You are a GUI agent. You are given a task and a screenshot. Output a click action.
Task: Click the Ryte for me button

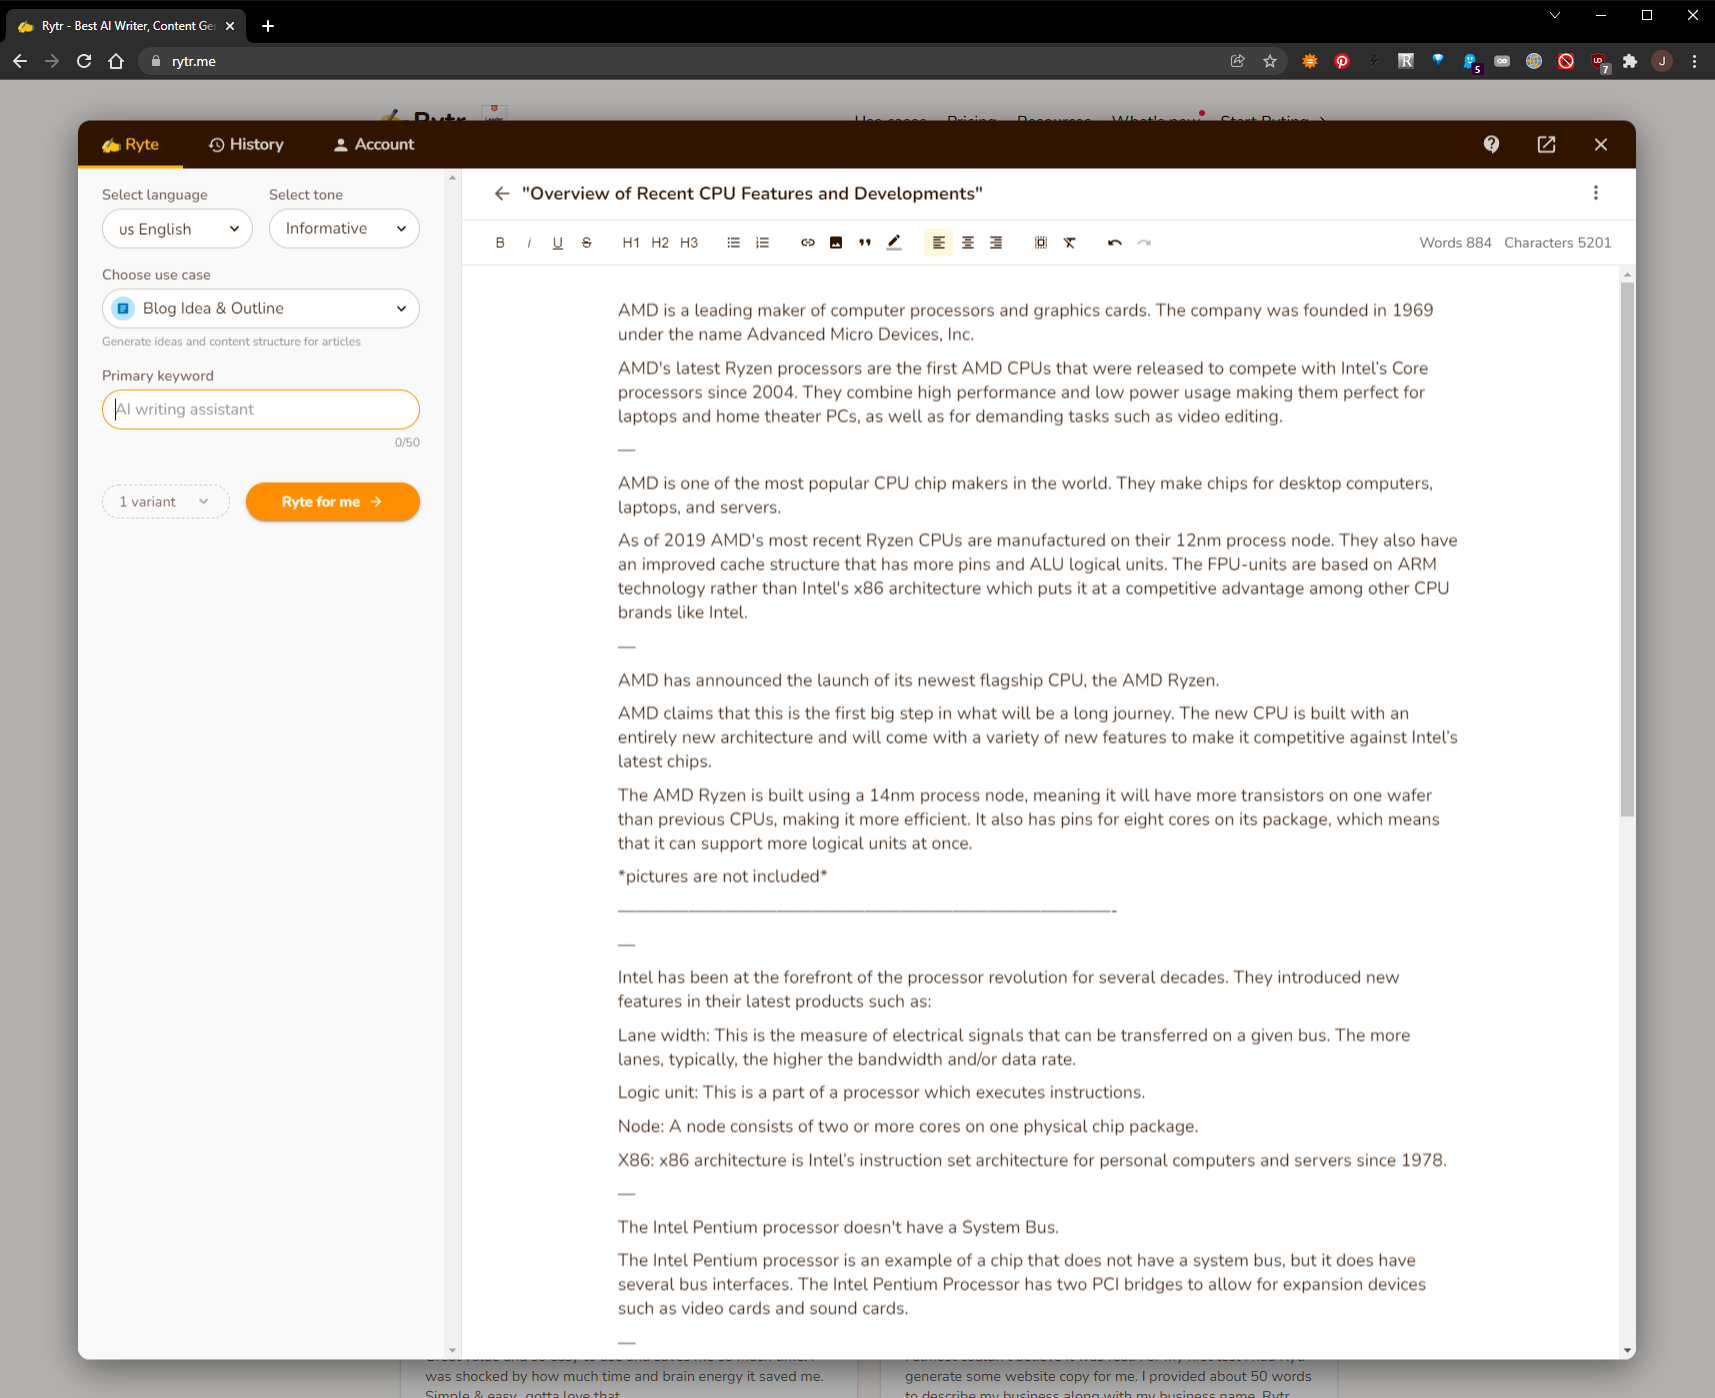pos(333,502)
